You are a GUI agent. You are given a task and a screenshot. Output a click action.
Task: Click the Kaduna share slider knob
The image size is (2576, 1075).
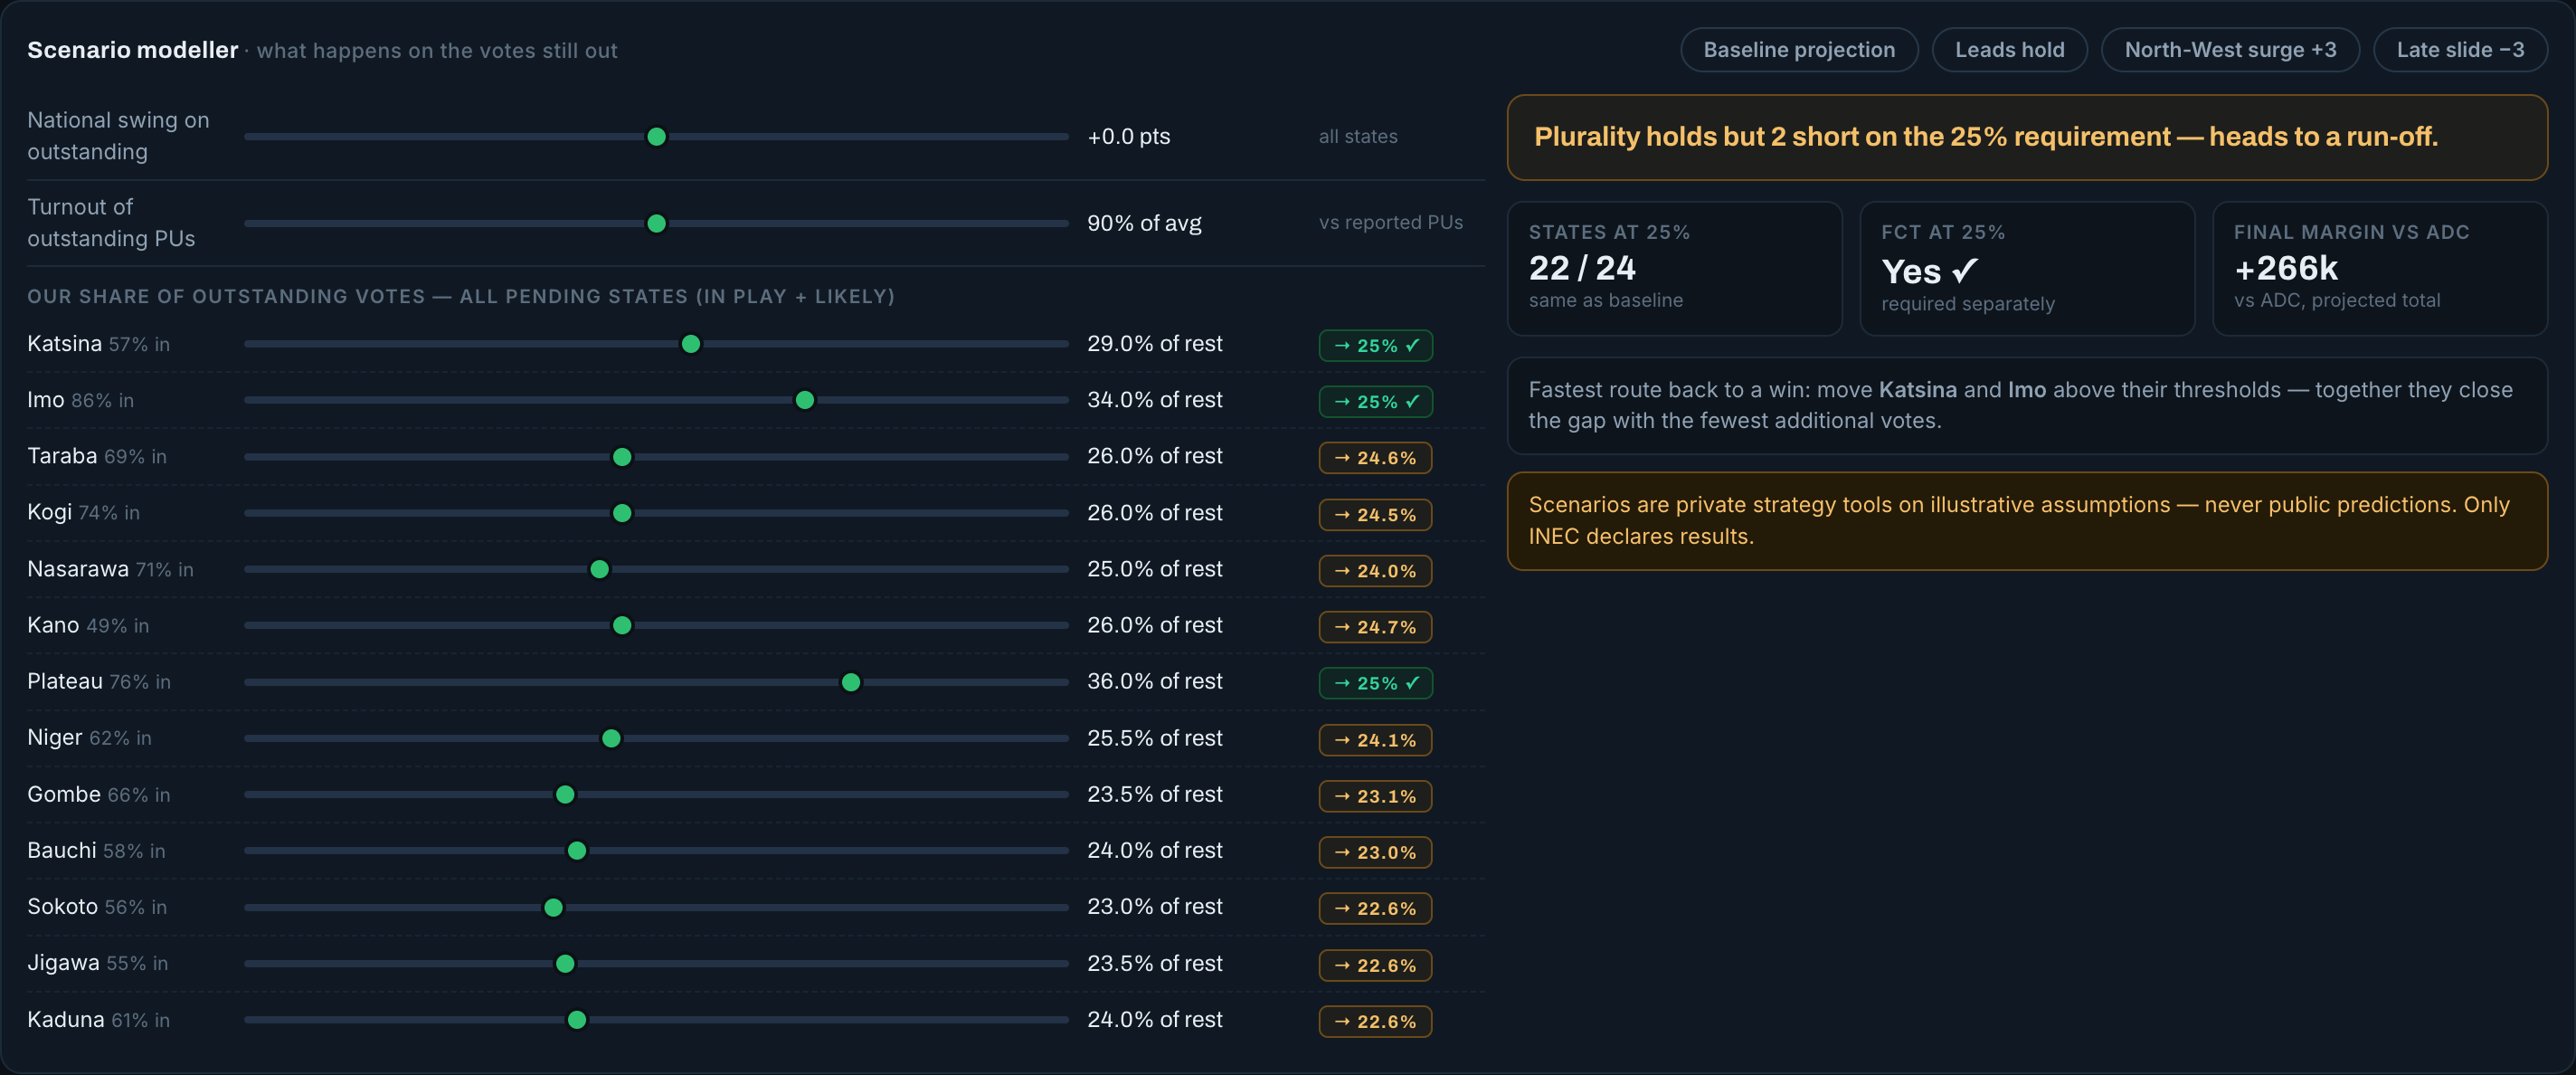(576, 1020)
